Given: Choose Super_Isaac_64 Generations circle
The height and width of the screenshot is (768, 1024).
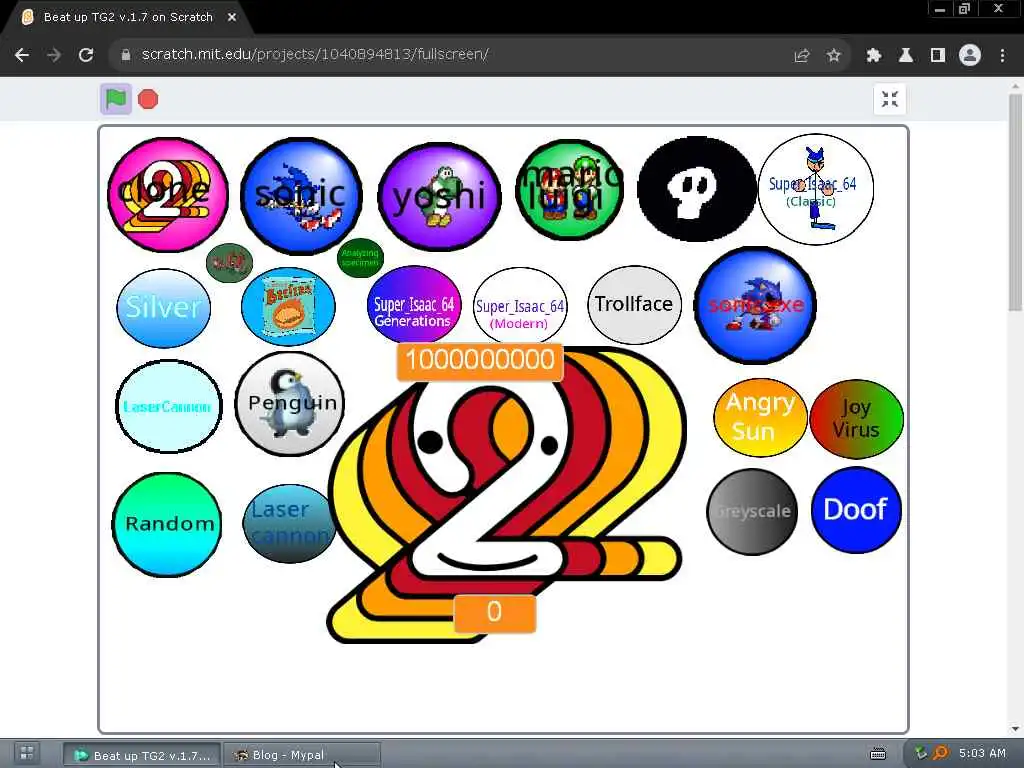Looking at the screenshot, I should (x=414, y=304).
